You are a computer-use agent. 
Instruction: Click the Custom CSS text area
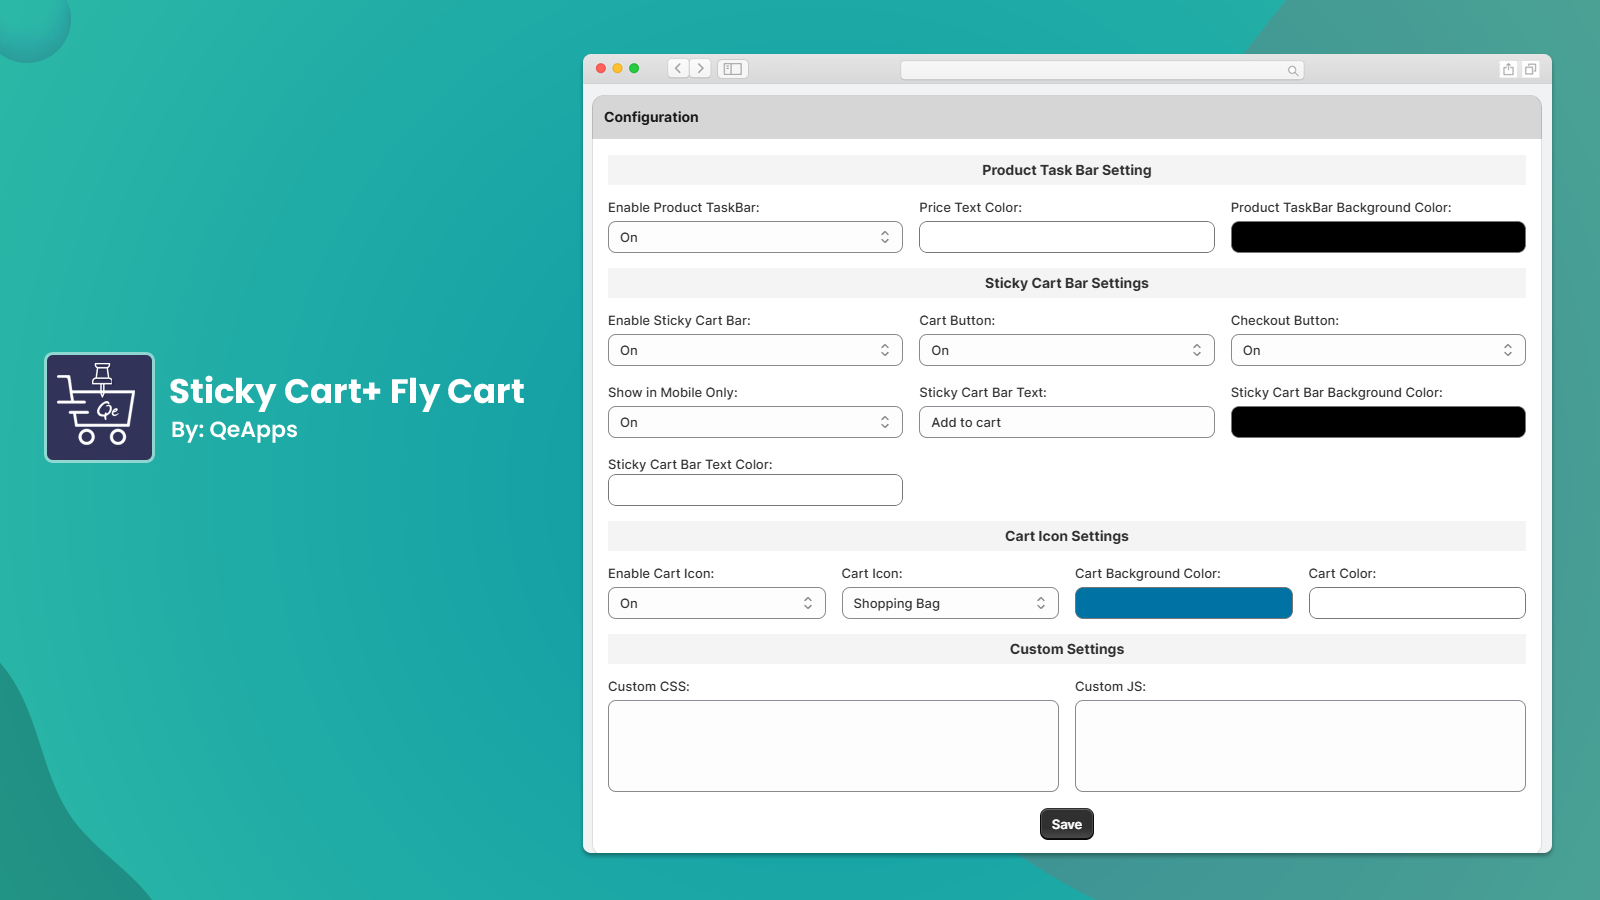click(833, 746)
